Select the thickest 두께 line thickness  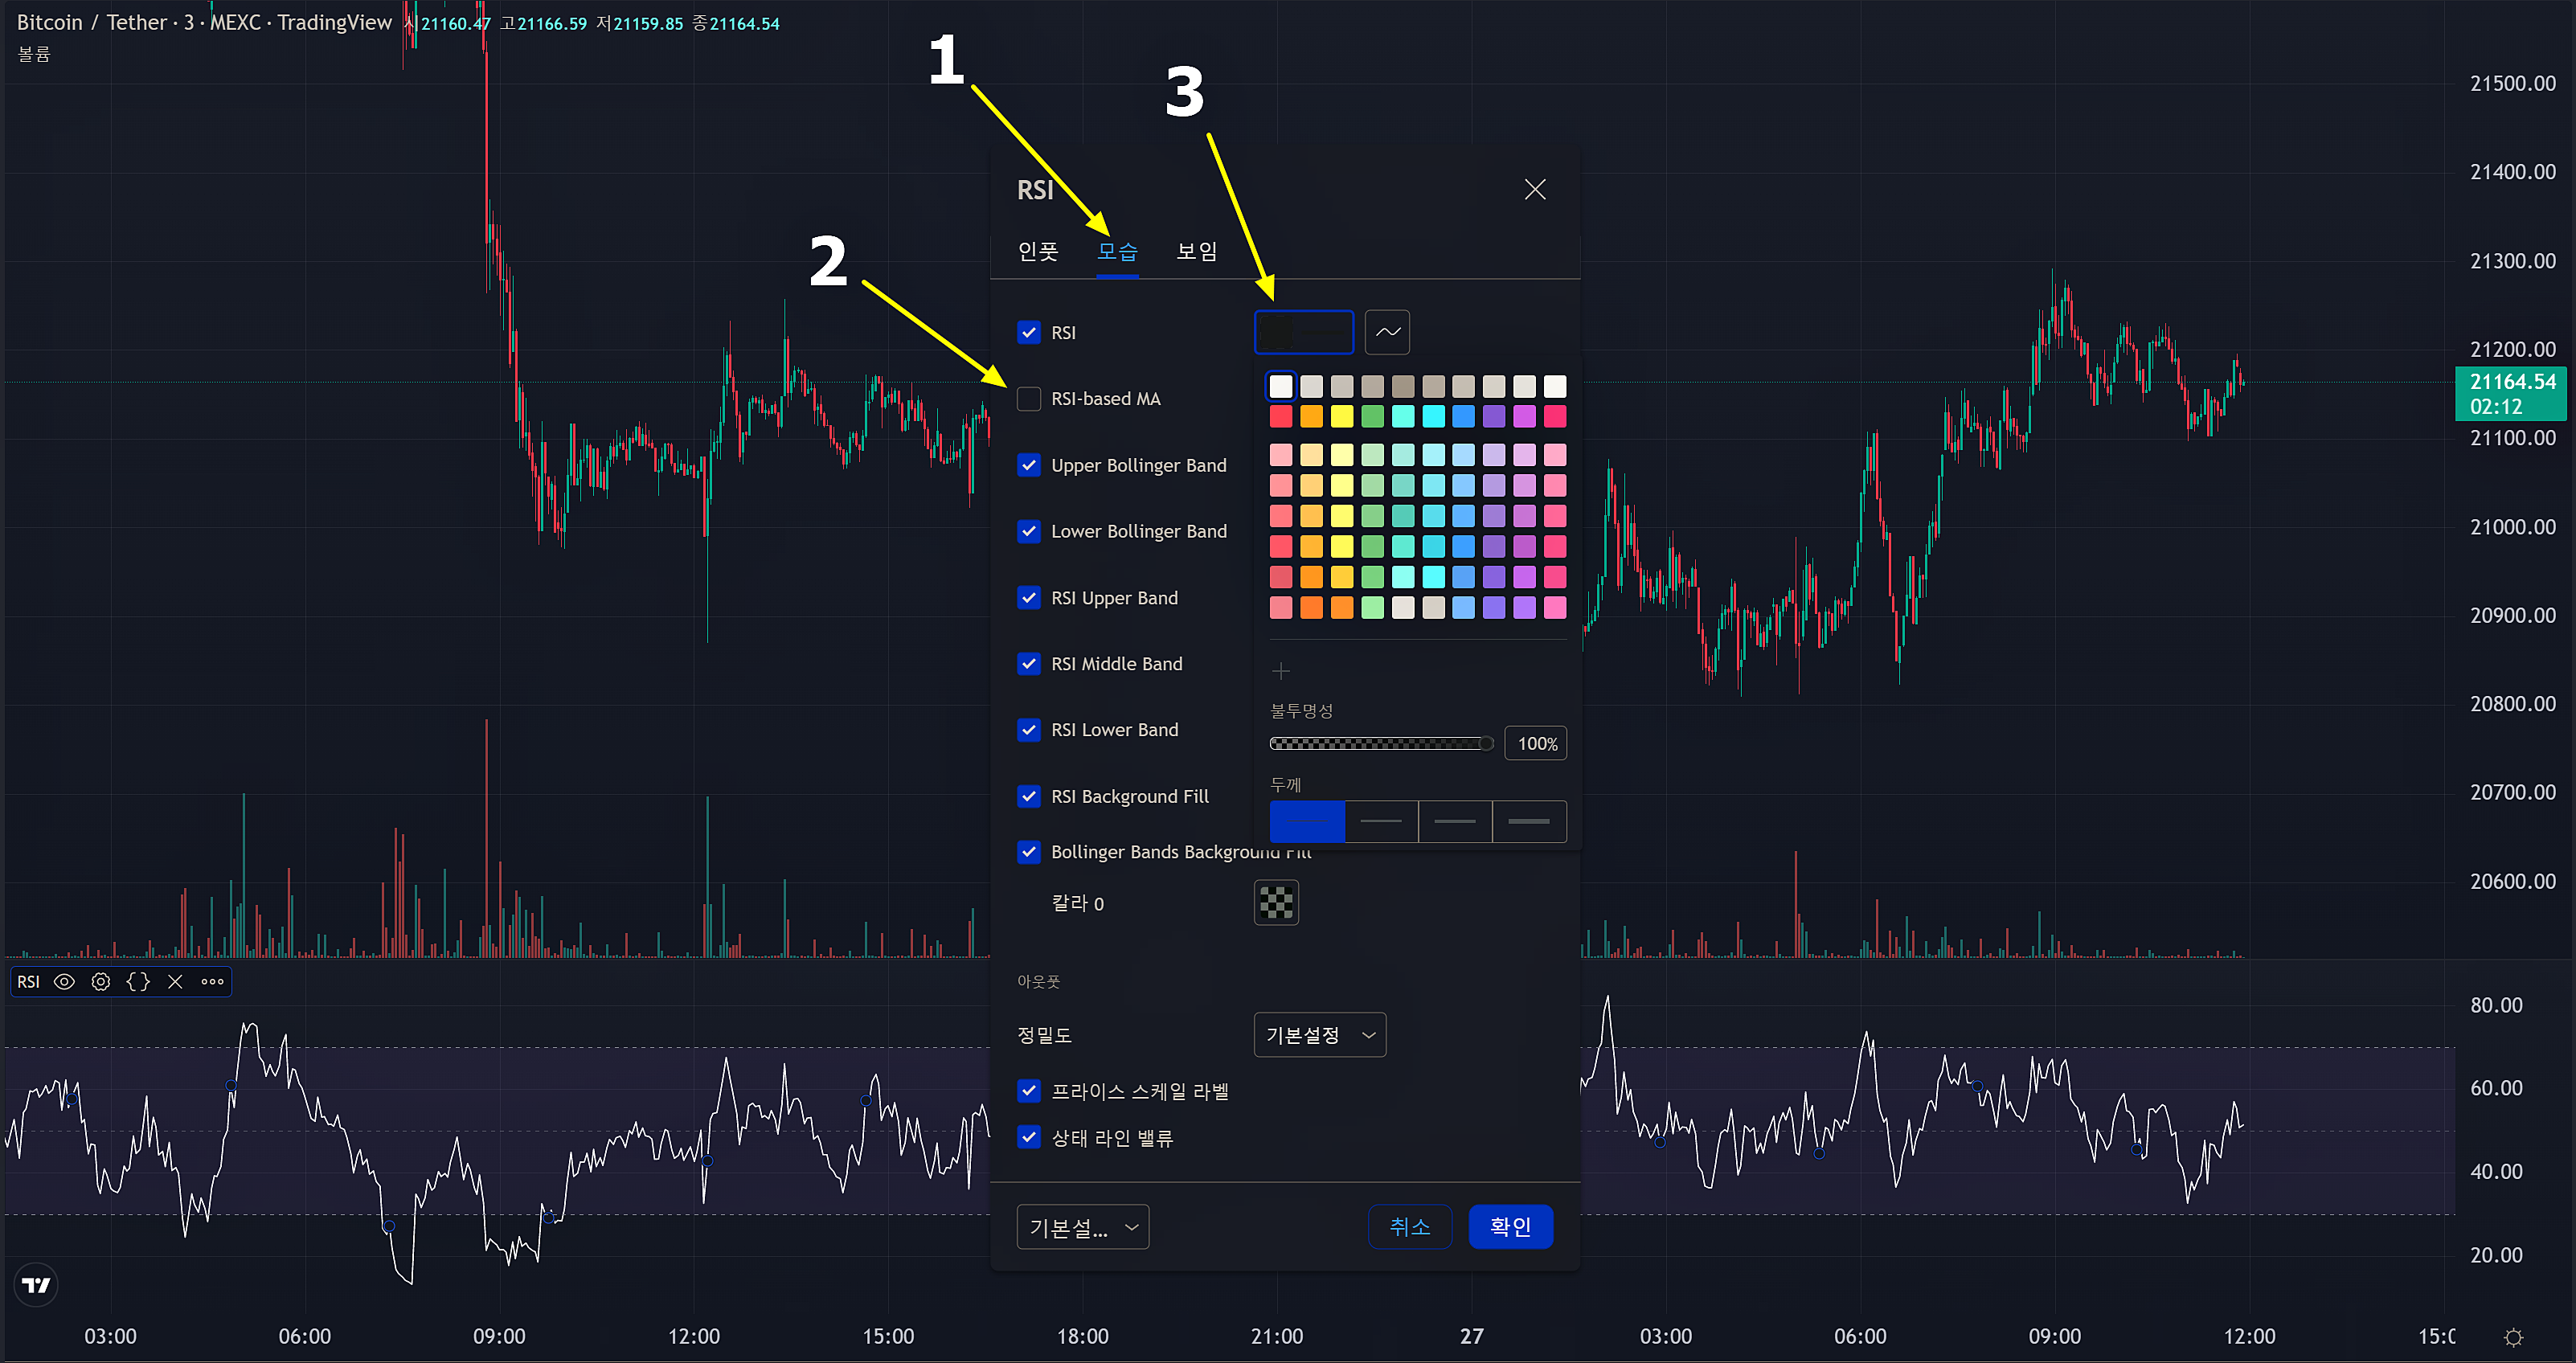click(x=1529, y=821)
